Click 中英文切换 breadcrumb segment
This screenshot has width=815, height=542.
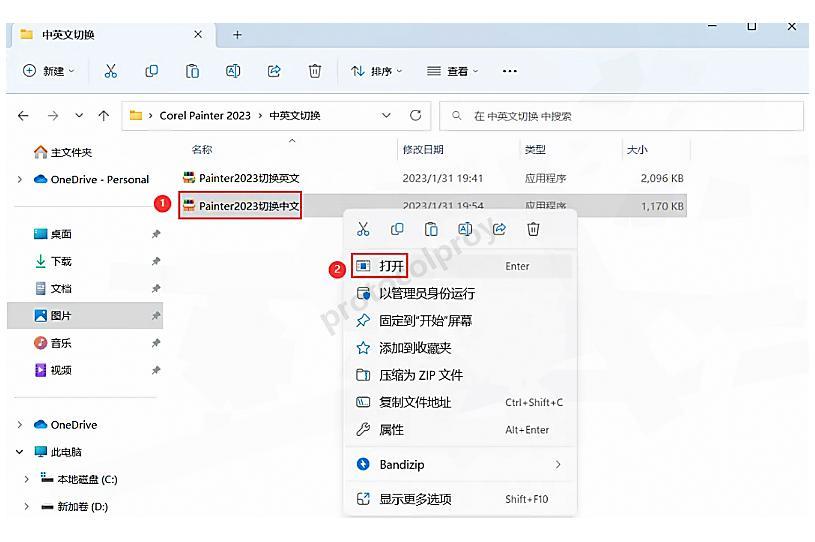point(295,115)
